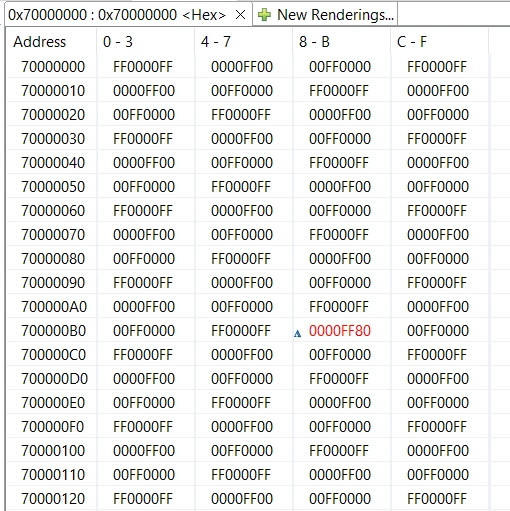Select 4-7 value in row 70000080
The width and height of the screenshot is (510, 511).
241,259
